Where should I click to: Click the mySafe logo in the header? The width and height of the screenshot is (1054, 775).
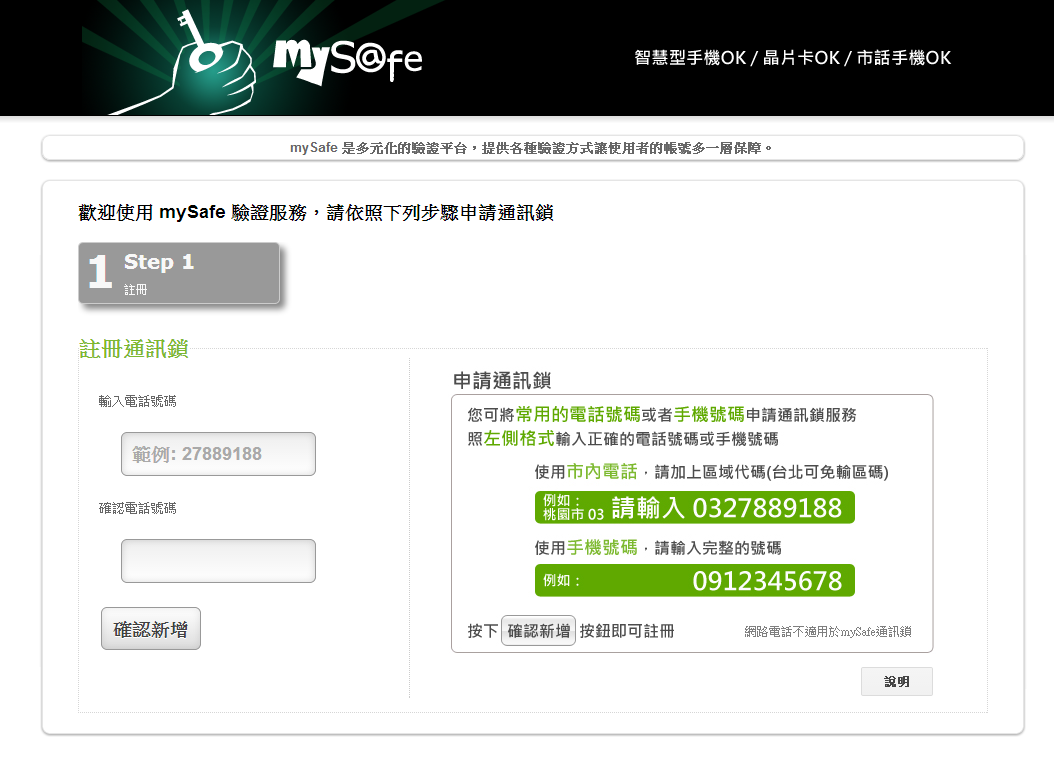coord(348,61)
